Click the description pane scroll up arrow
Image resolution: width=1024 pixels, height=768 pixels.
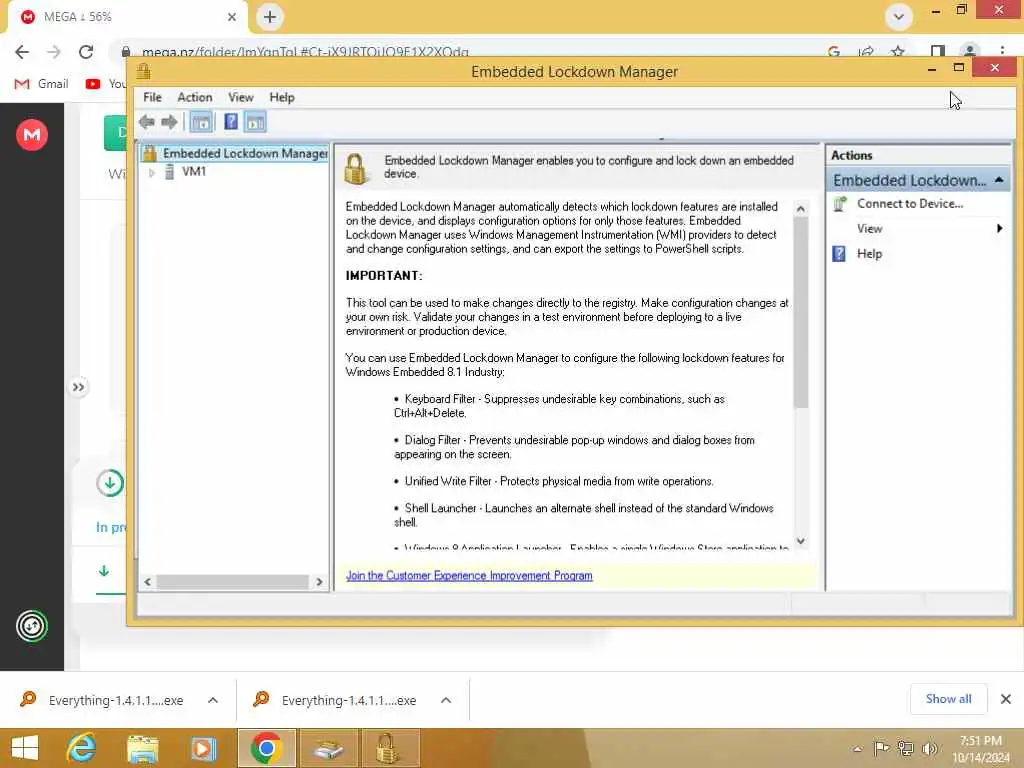click(801, 209)
